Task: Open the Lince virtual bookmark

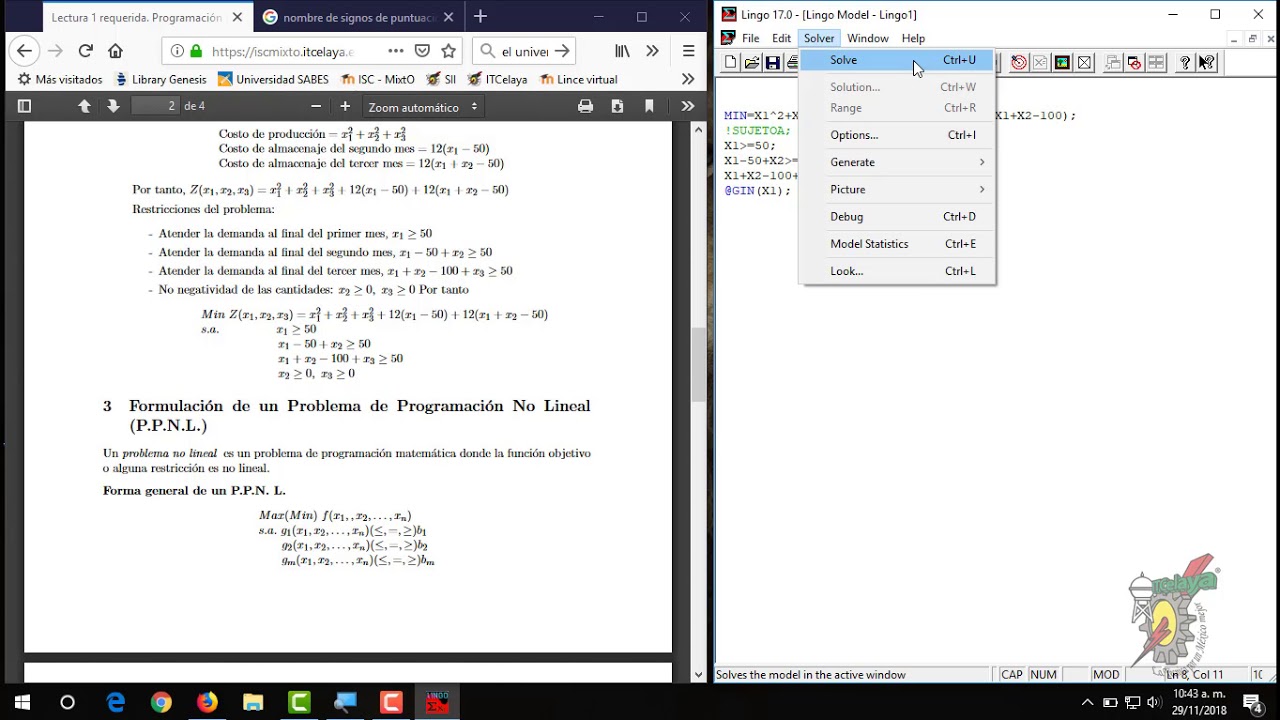Action: pyautogui.click(x=579, y=79)
